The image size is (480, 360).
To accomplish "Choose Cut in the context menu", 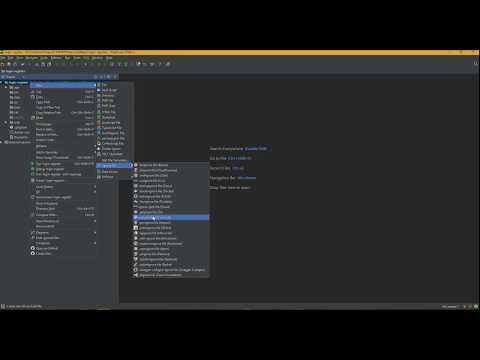I will pos(63,92).
